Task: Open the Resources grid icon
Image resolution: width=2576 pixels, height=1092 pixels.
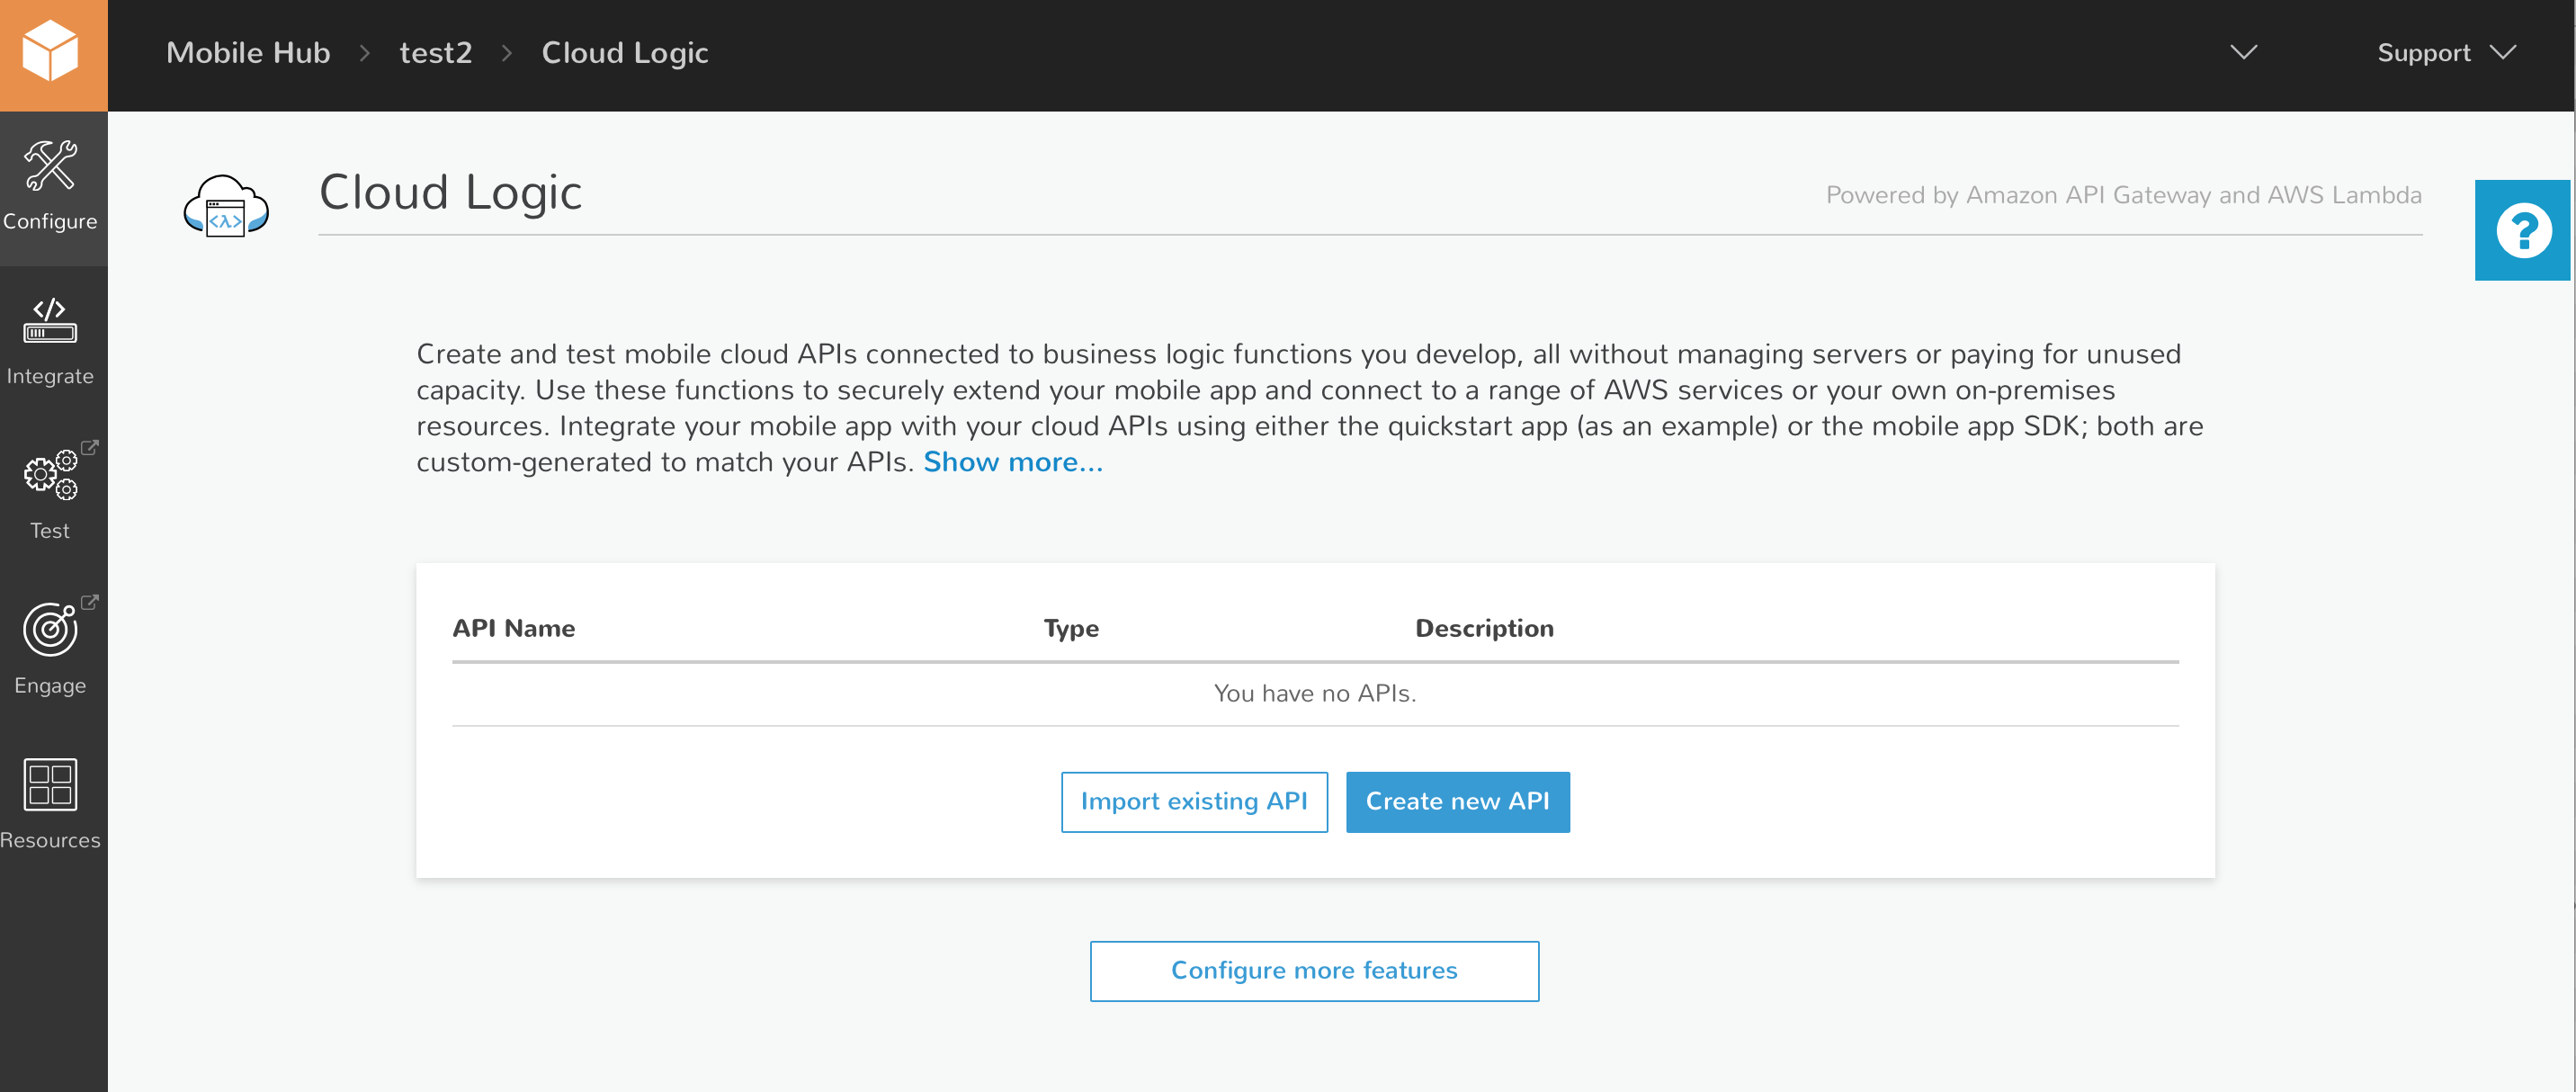Action: (x=50, y=784)
